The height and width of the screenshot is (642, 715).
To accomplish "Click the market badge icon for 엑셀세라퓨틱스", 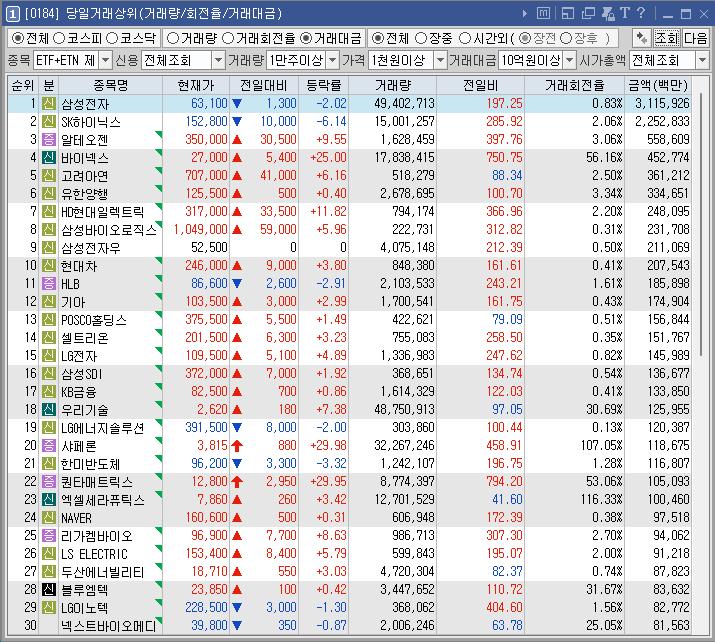I will (x=49, y=500).
